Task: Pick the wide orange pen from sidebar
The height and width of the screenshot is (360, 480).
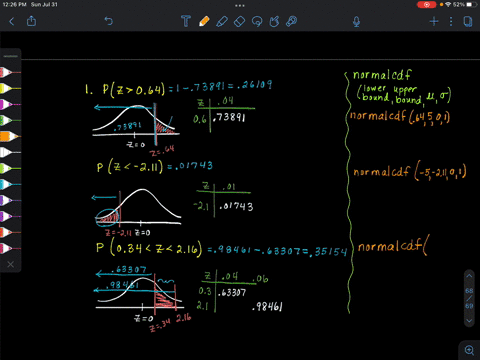Action: point(10,136)
